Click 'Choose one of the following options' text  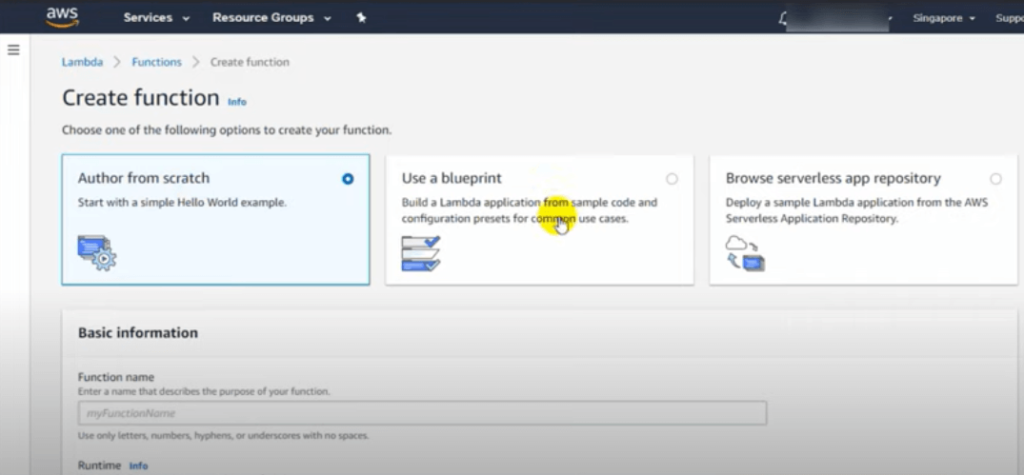(x=227, y=130)
